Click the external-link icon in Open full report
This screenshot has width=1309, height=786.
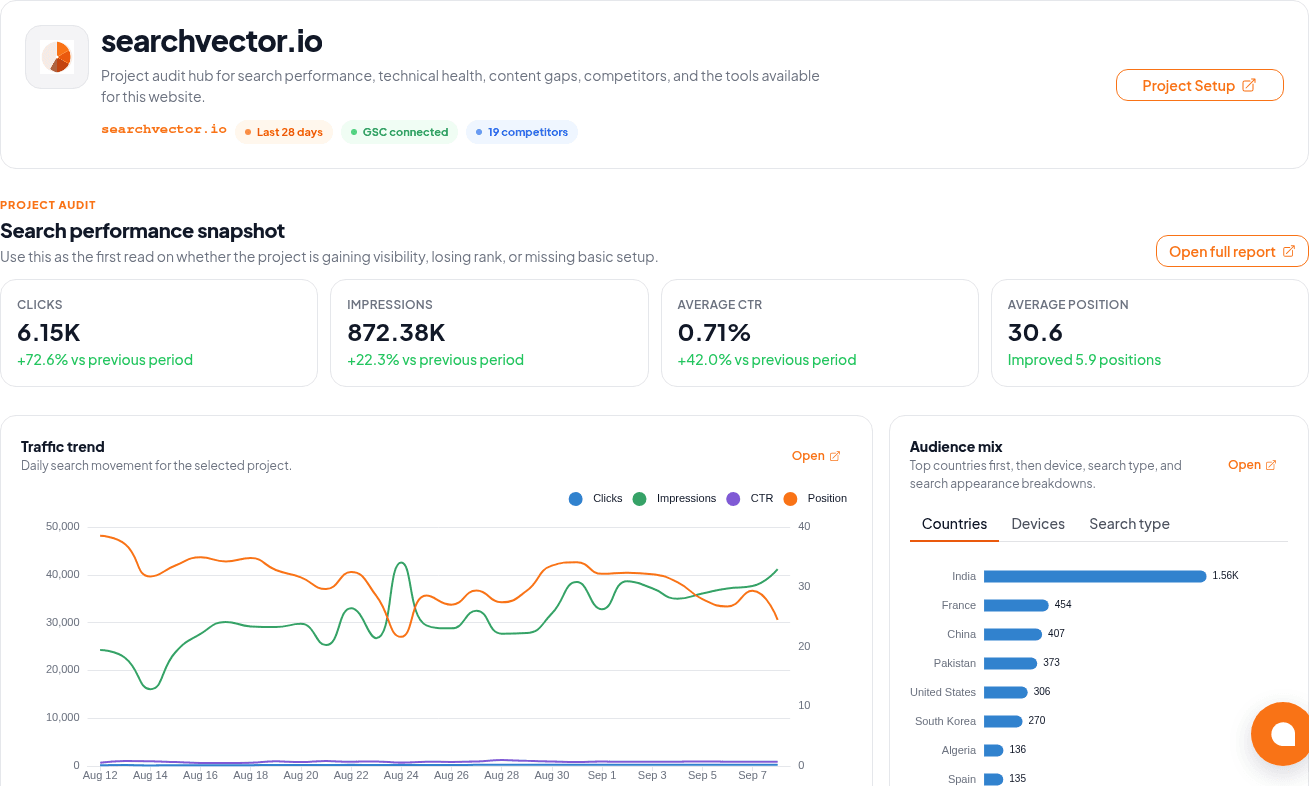coord(1289,251)
